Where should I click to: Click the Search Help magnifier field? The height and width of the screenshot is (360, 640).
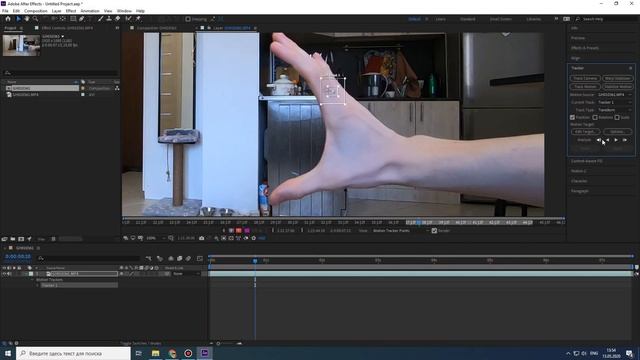tap(604, 19)
